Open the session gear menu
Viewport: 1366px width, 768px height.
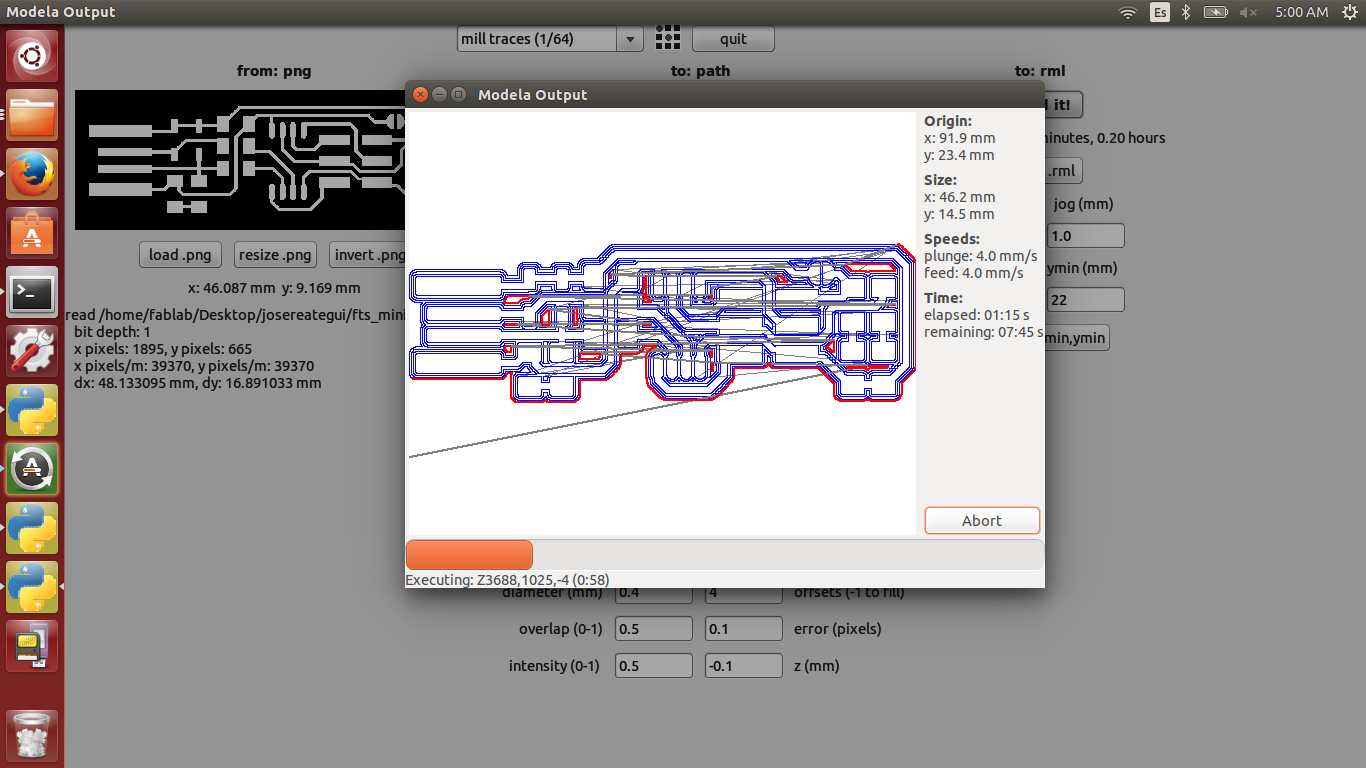coord(1350,12)
